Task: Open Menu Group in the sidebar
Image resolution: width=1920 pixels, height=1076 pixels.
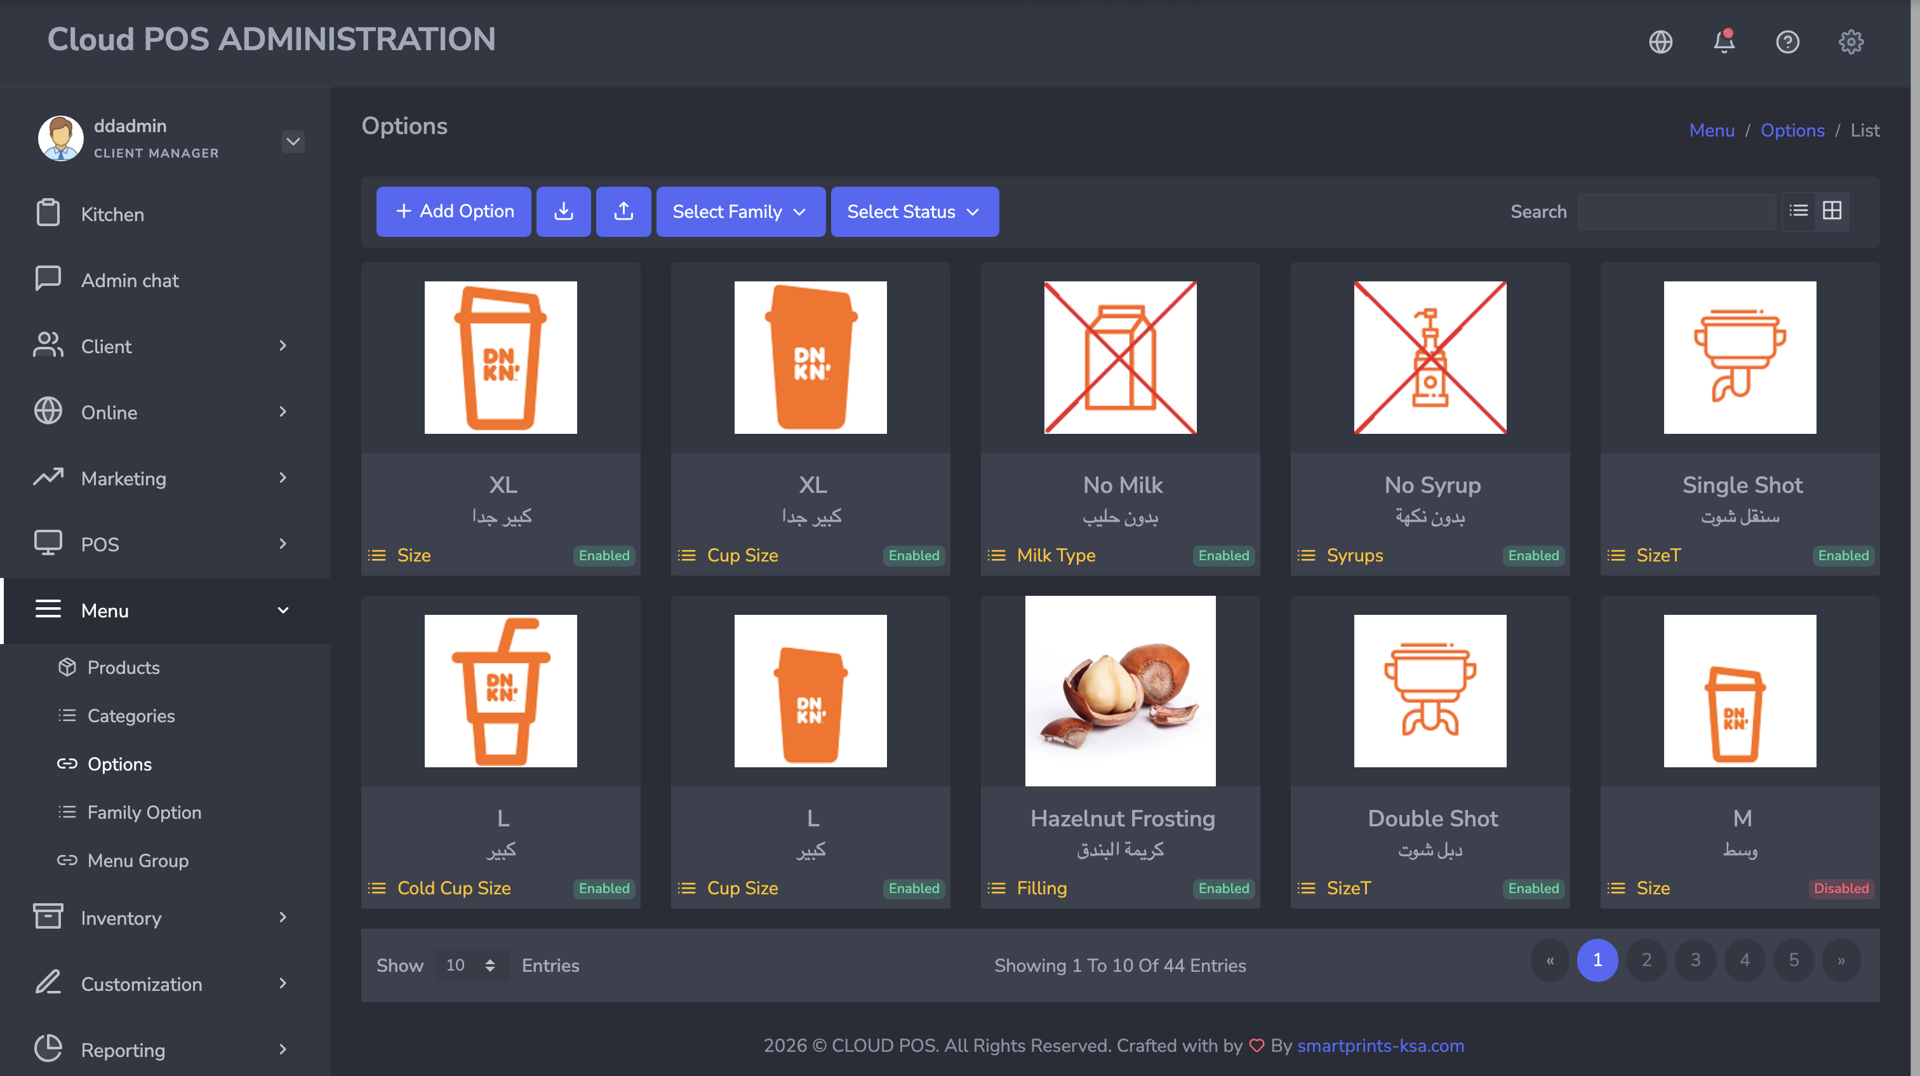Action: 138,860
